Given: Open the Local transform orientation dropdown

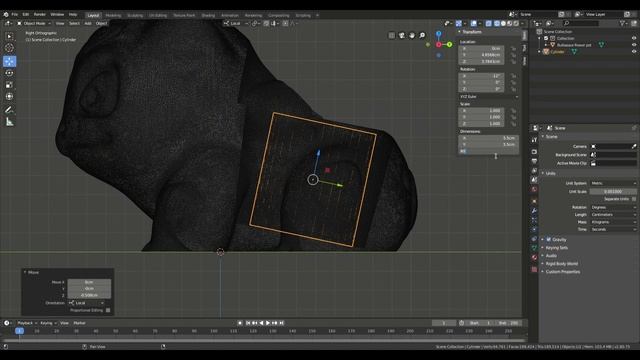Looking at the screenshot, I should click(235, 23).
